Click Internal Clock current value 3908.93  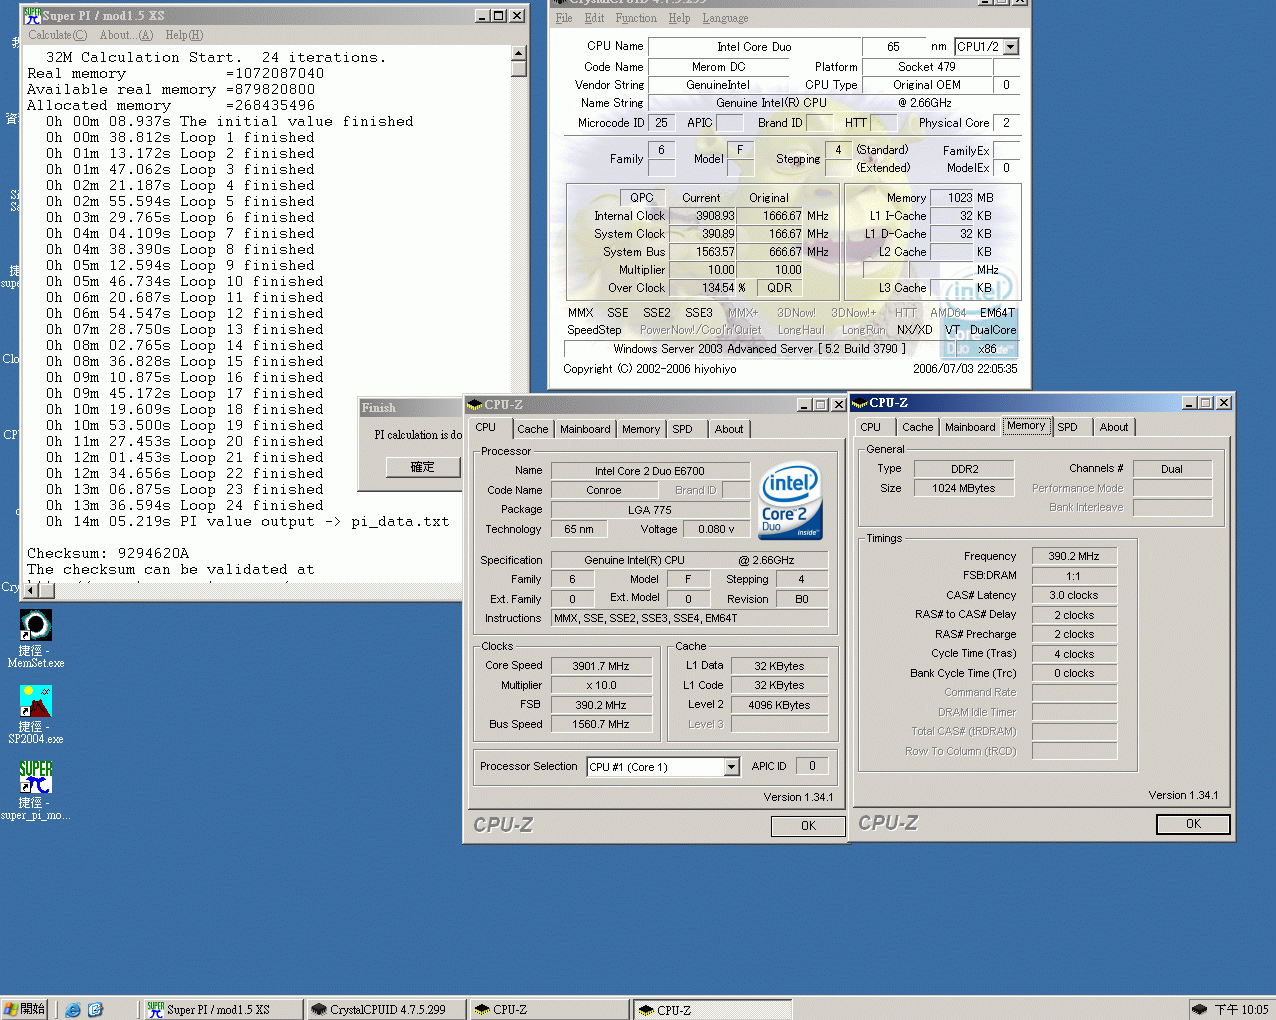[703, 216]
